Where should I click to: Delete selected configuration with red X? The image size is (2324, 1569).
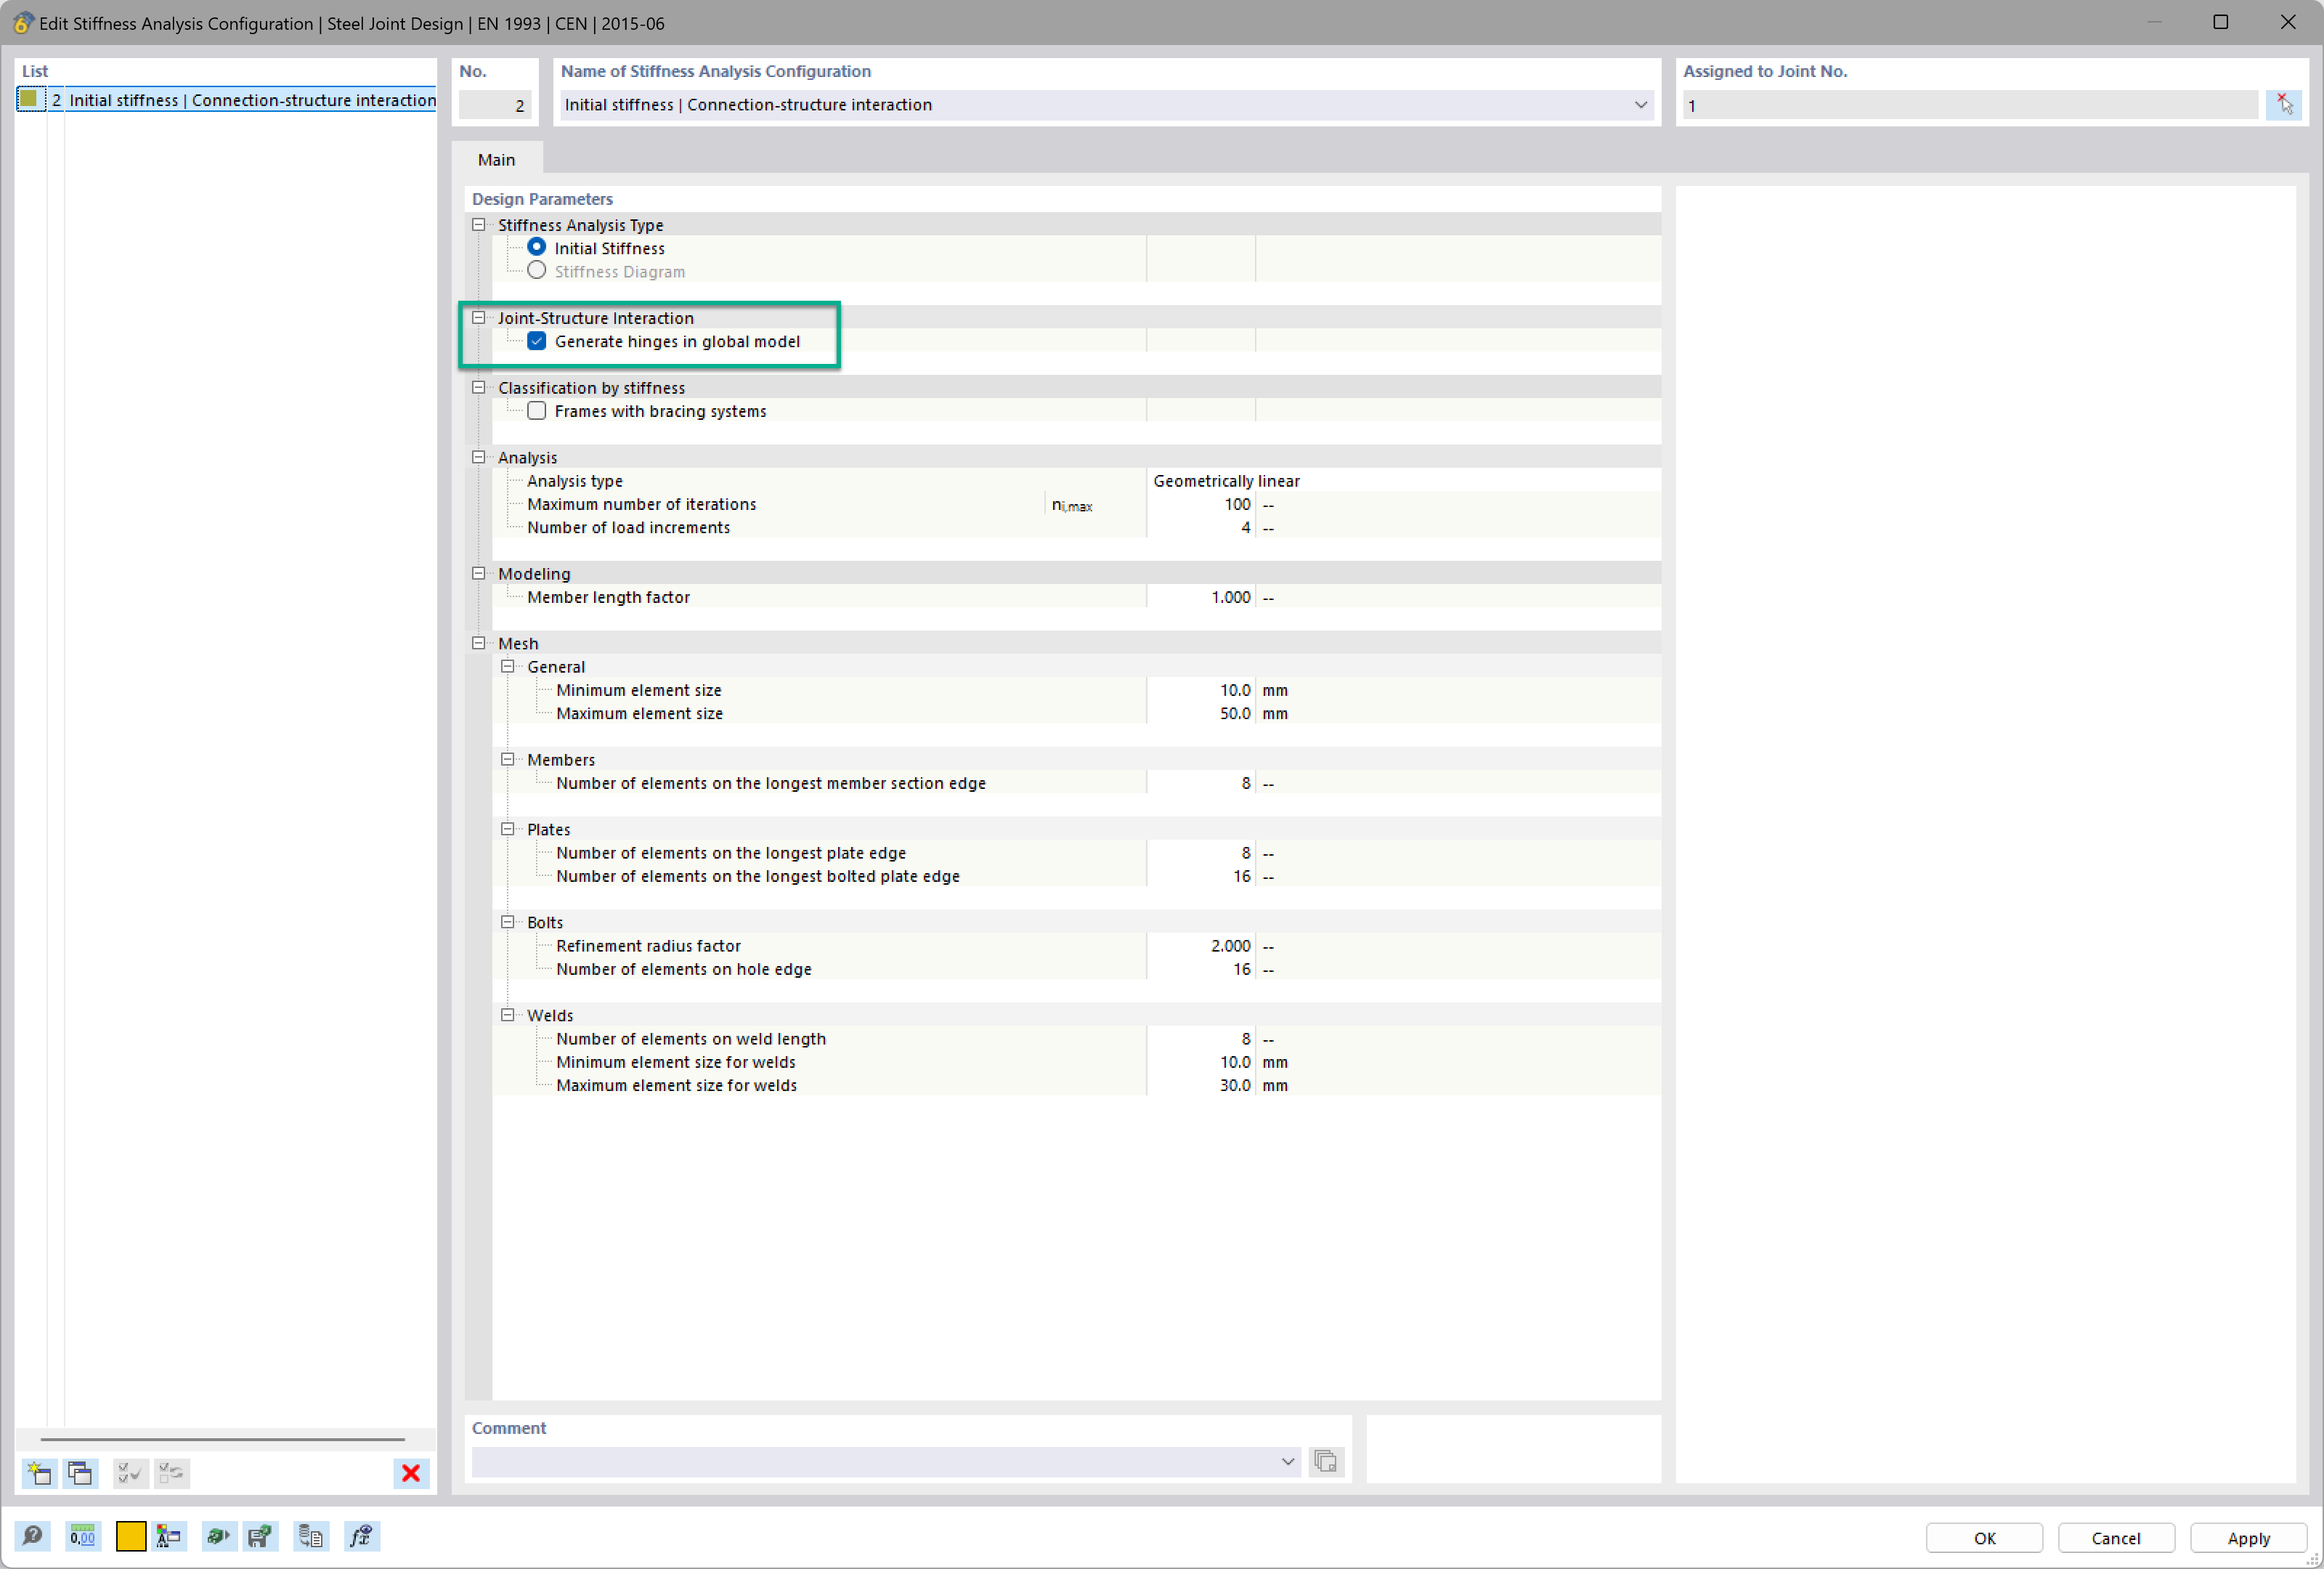(x=410, y=1473)
